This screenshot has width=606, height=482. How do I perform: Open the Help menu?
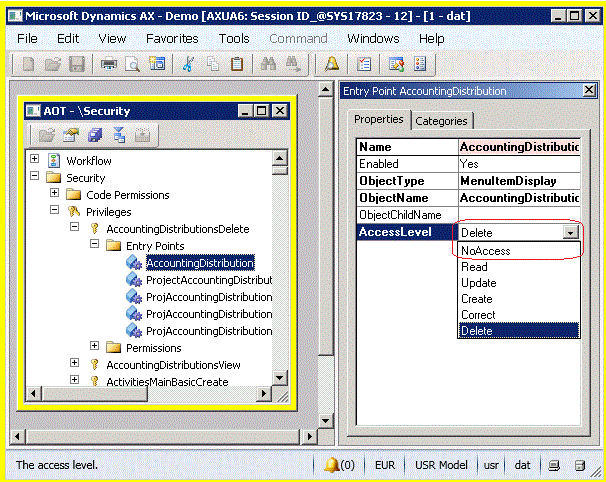click(432, 39)
